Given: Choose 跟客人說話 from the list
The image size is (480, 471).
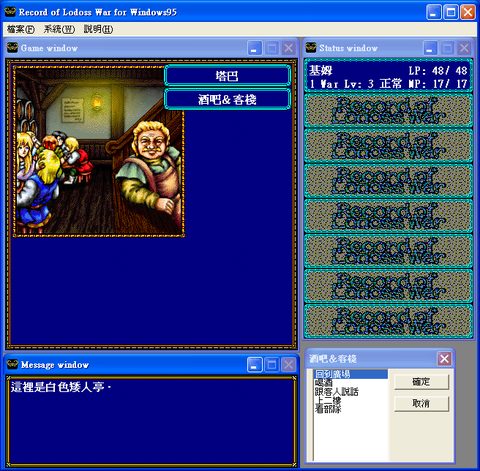Looking at the screenshot, I should point(337,391).
